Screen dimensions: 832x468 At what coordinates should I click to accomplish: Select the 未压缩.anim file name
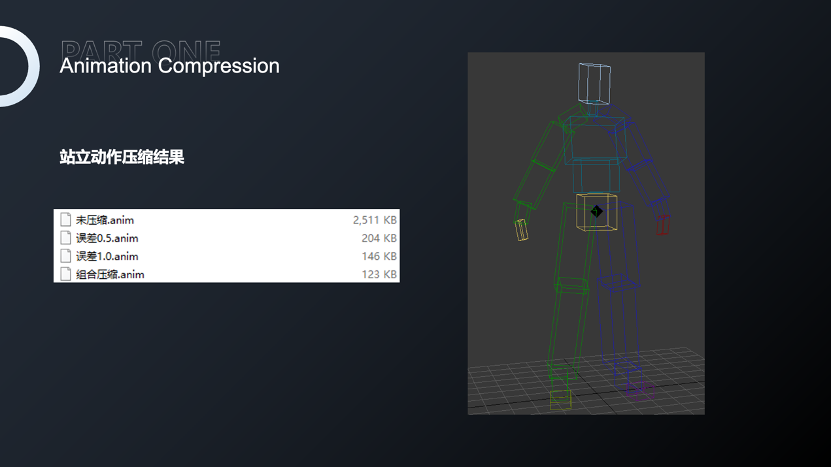(x=105, y=220)
